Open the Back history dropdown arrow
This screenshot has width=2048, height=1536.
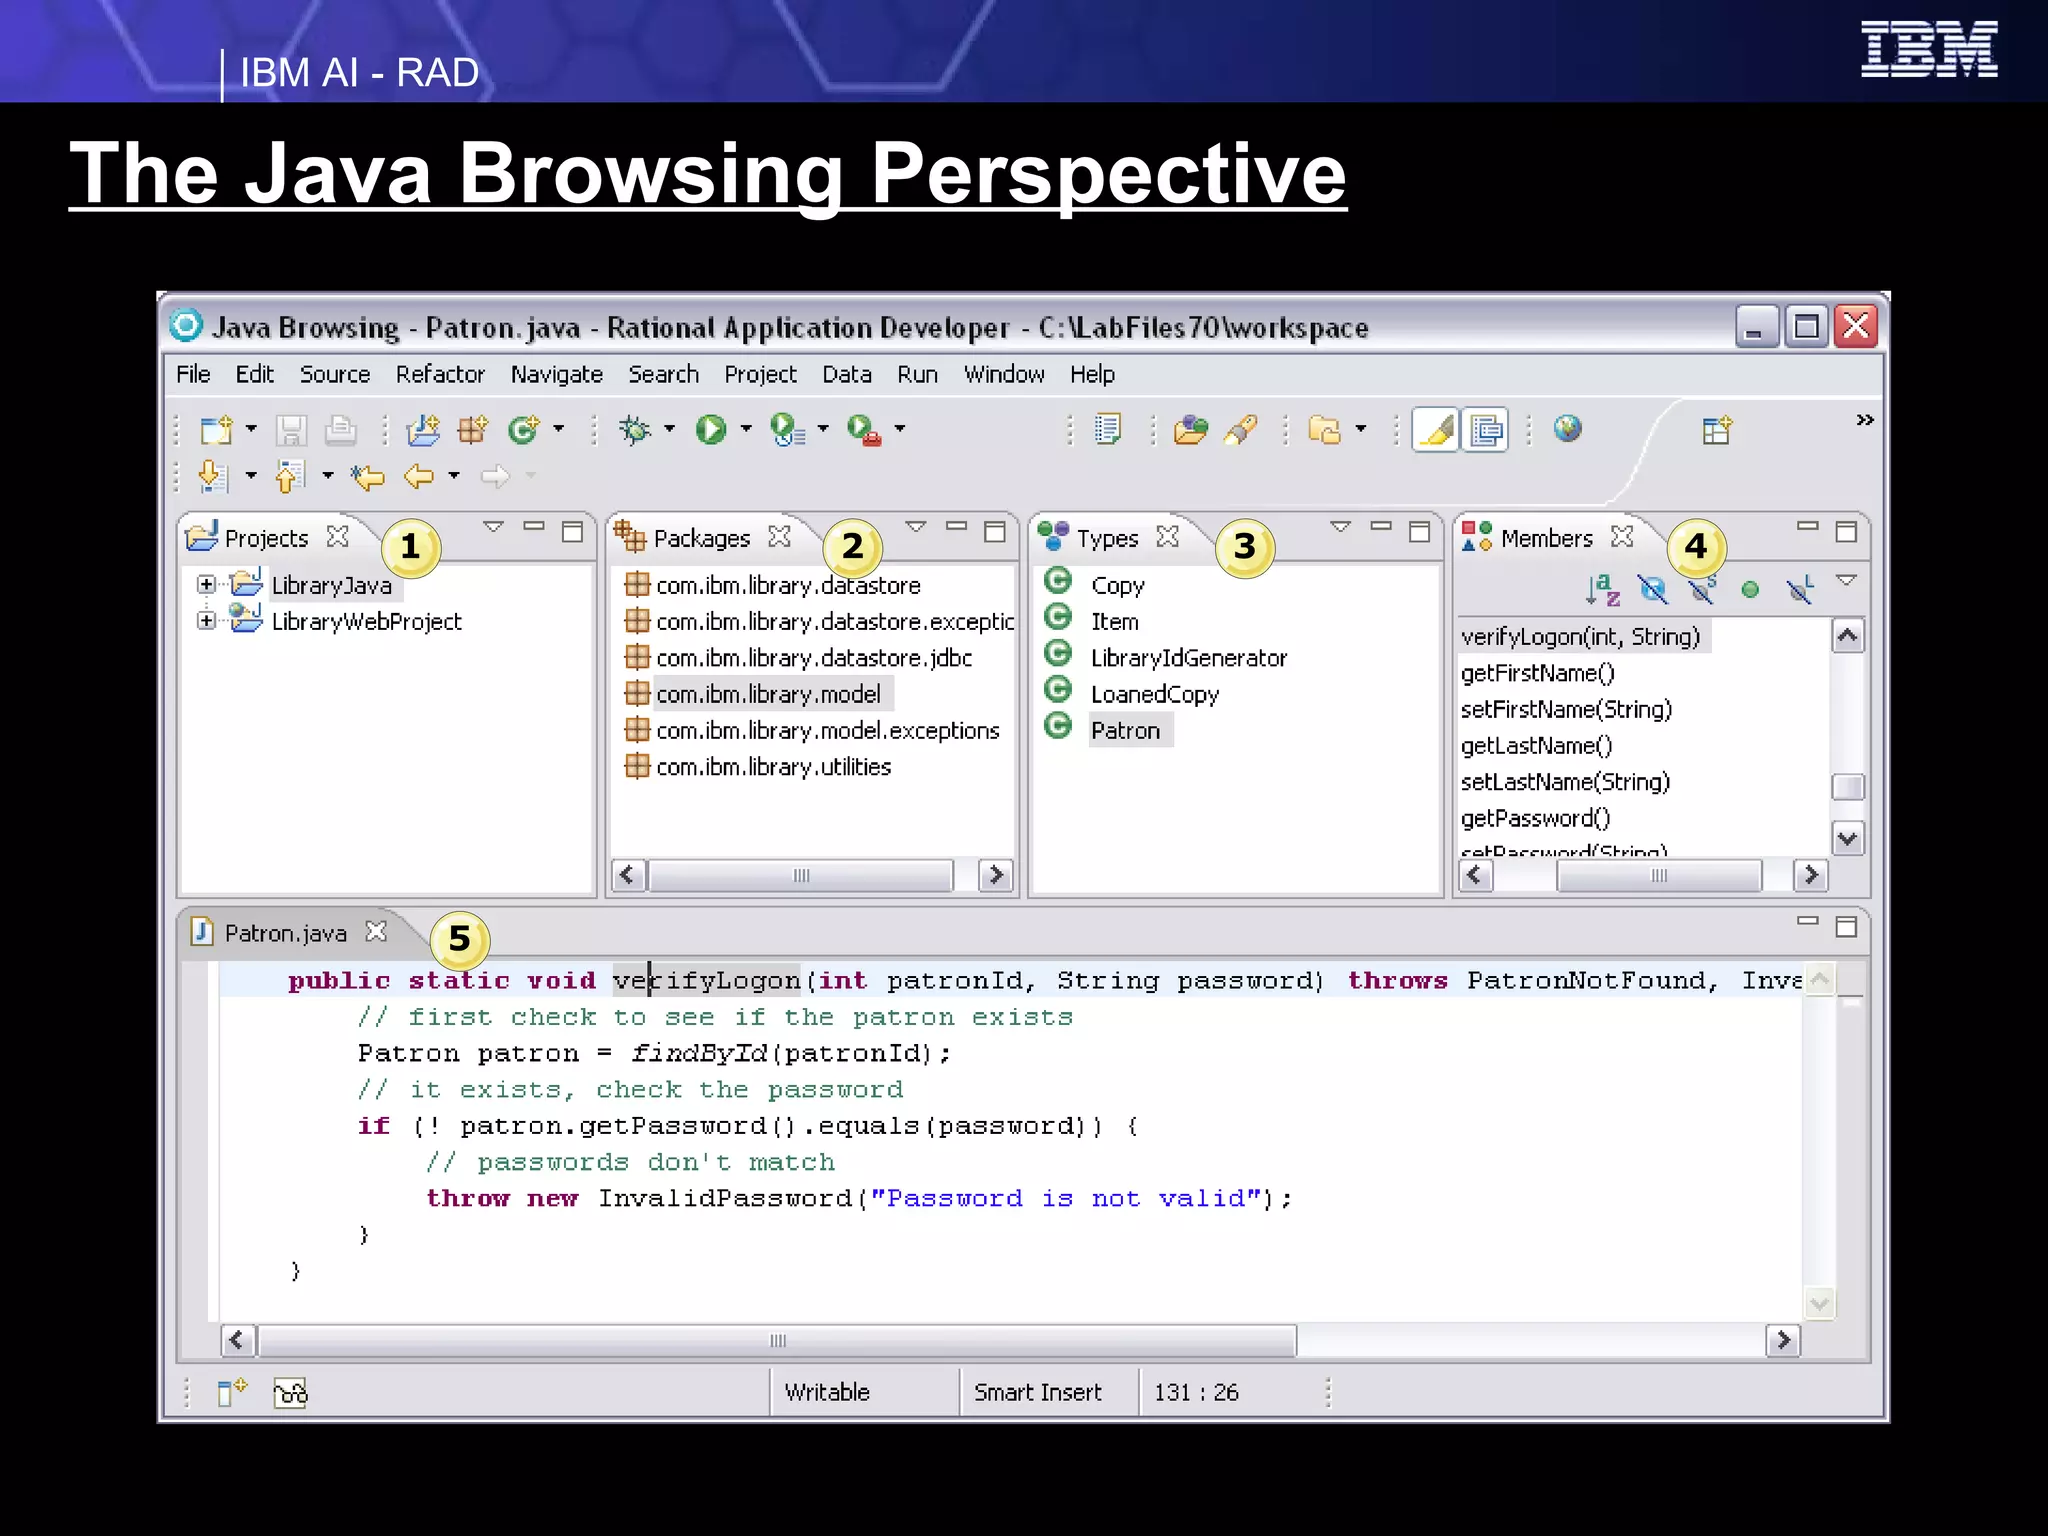click(x=454, y=476)
